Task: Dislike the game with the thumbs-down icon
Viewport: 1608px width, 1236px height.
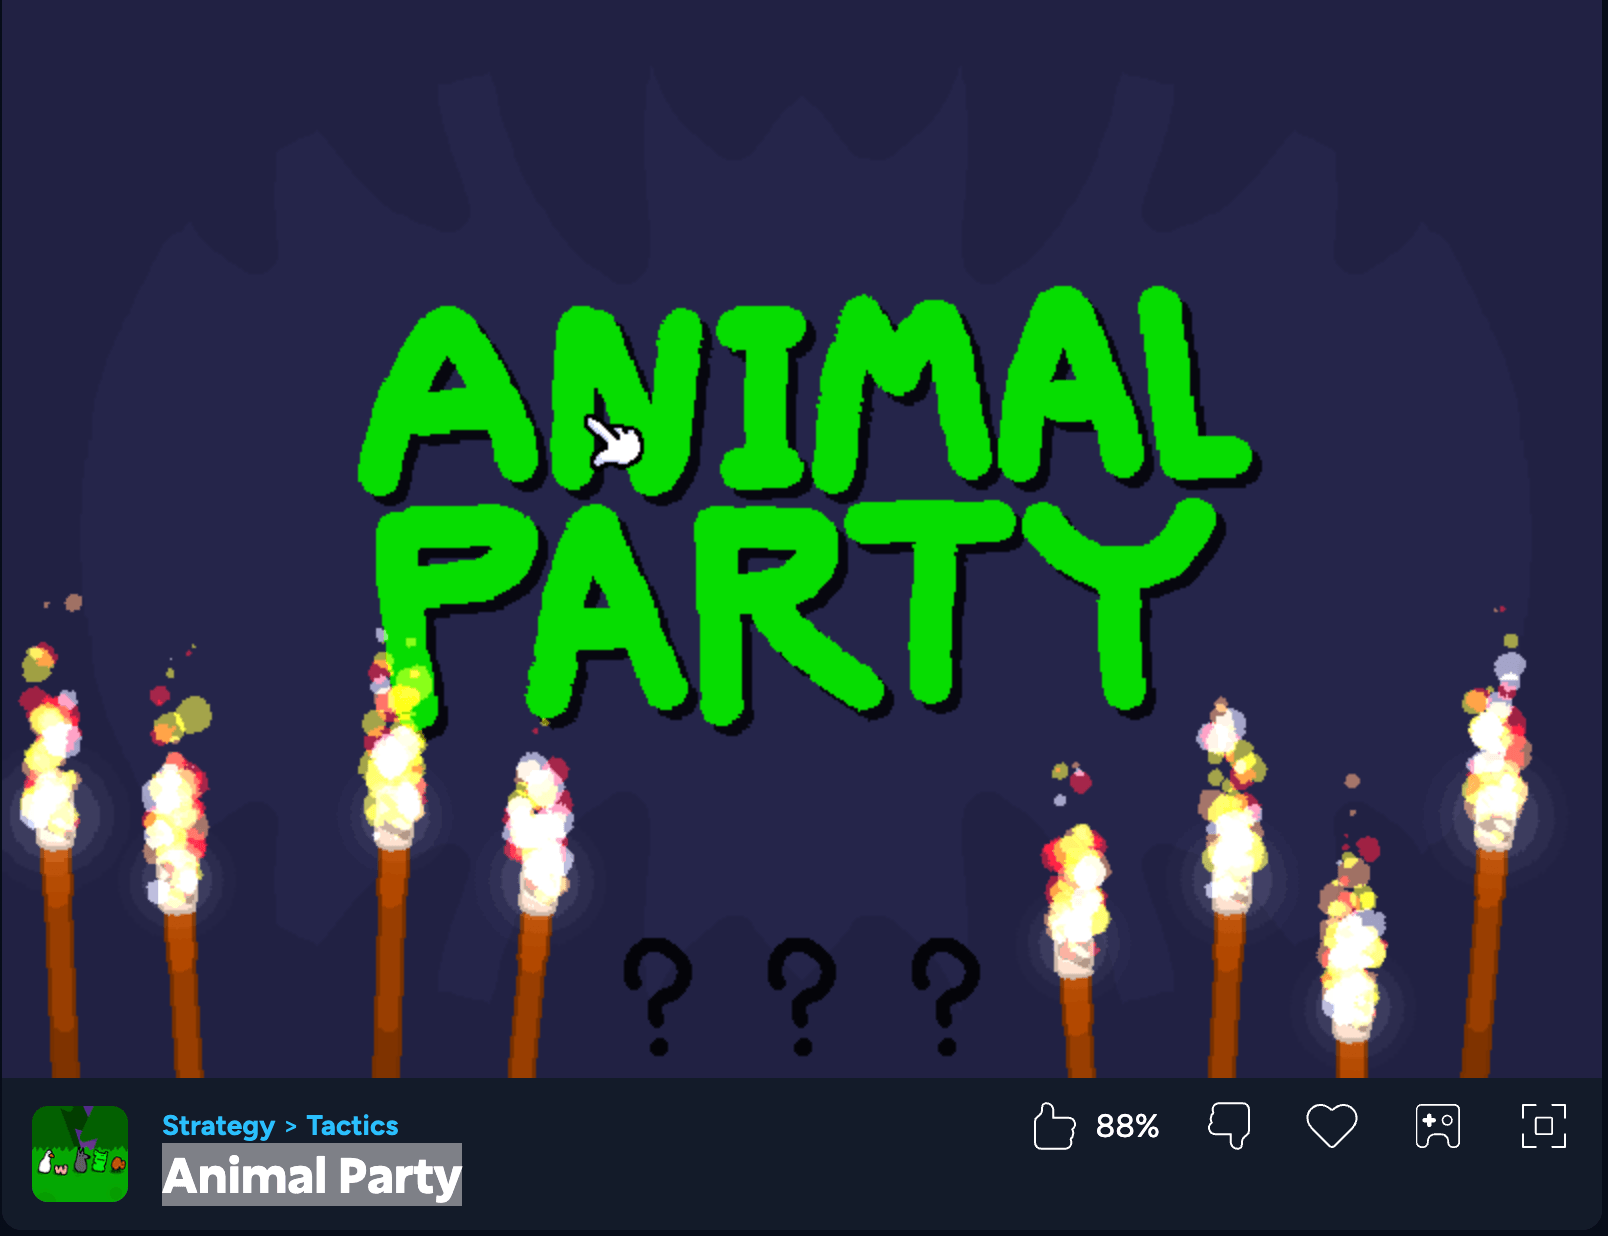Action: [1230, 1126]
